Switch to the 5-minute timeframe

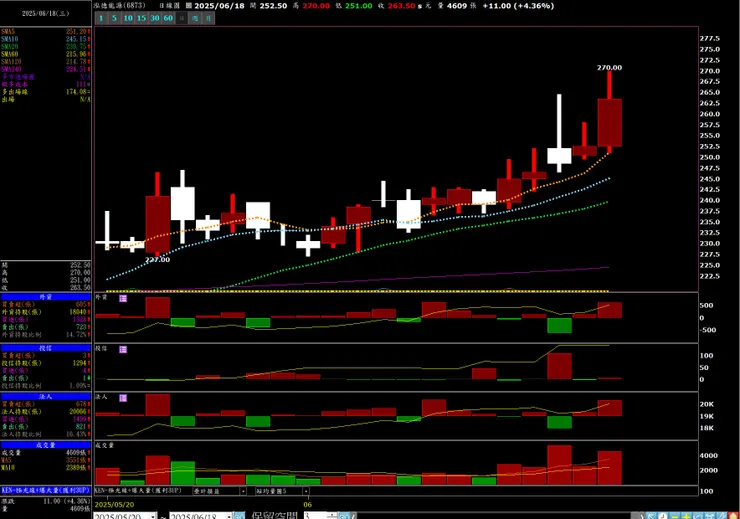pyautogui.click(x=114, y=18)
